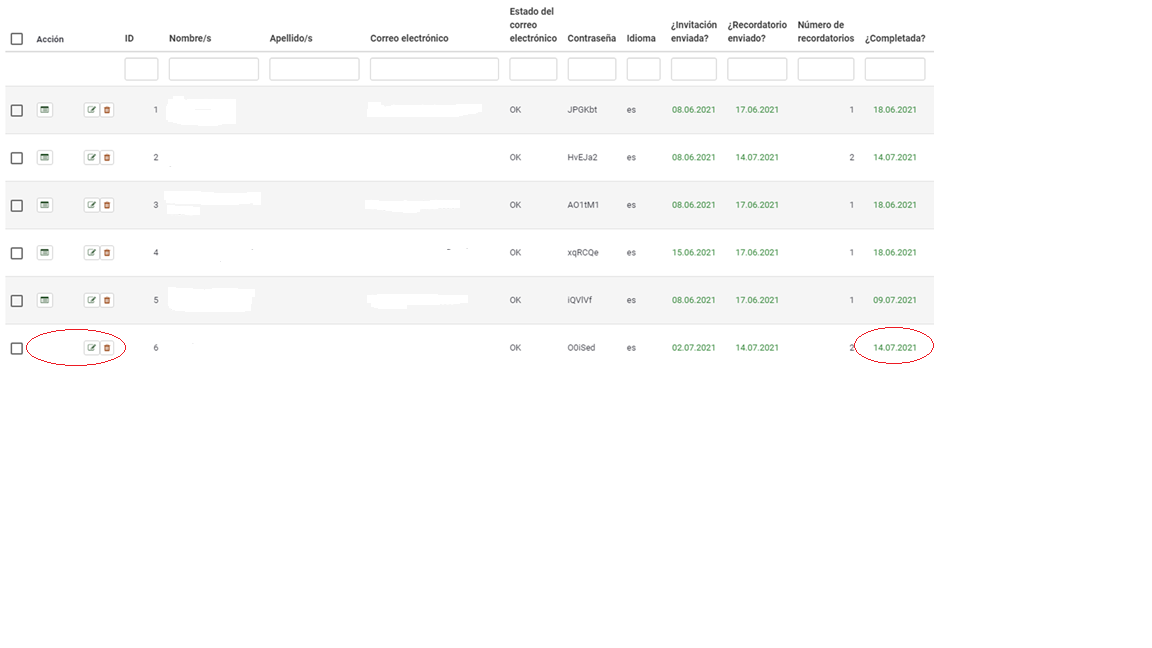Delete participant with ID 6
This screenshot has width=1152, height=648.
[107, 348]
